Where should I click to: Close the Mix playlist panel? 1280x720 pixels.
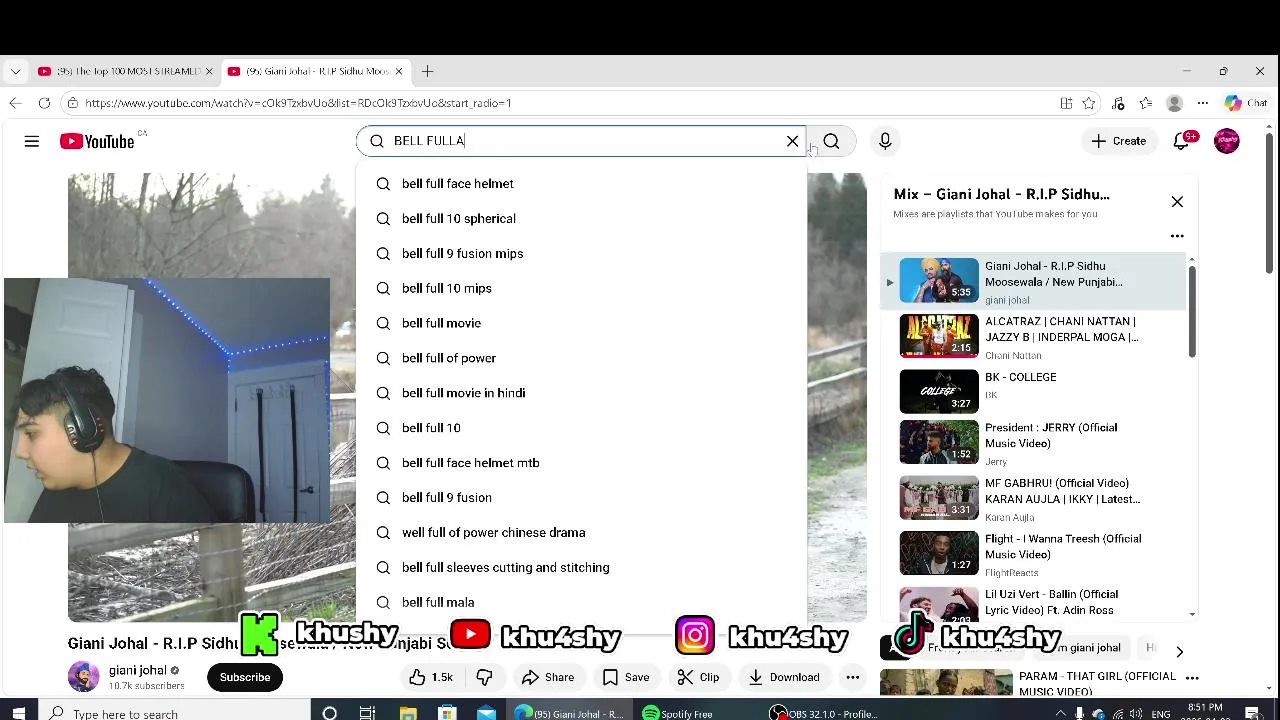(1177, 201)
